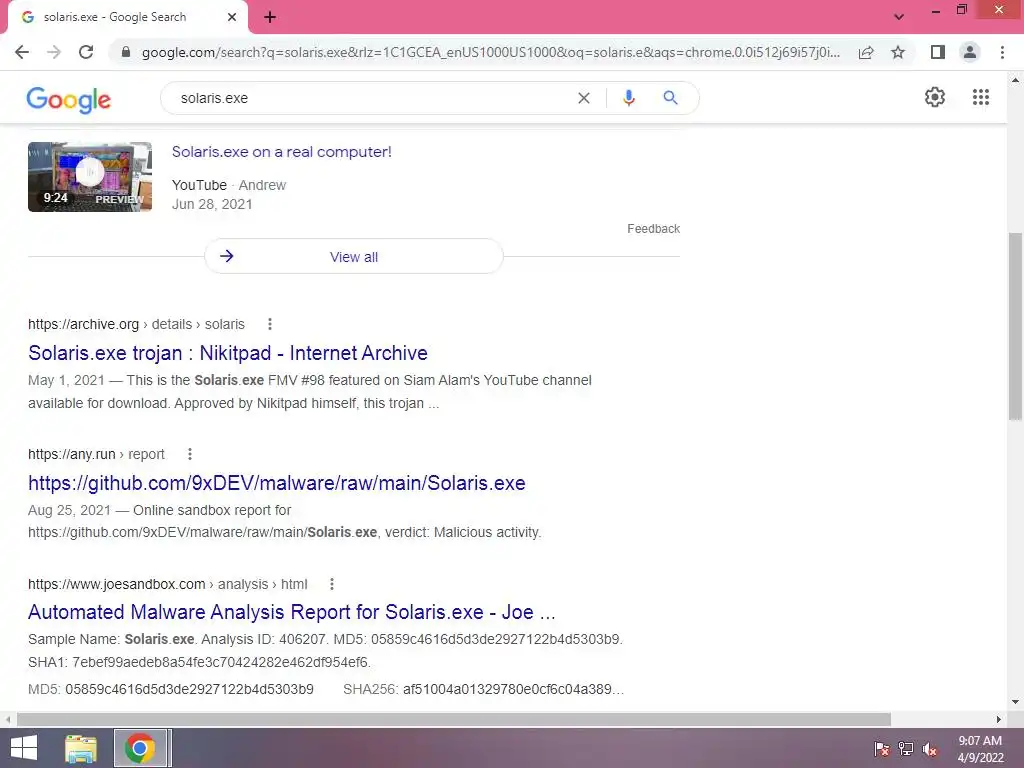Viewport: 1024px width, 768px height.
Task: Open the Chrome side panel
Action: click(938, 52)
